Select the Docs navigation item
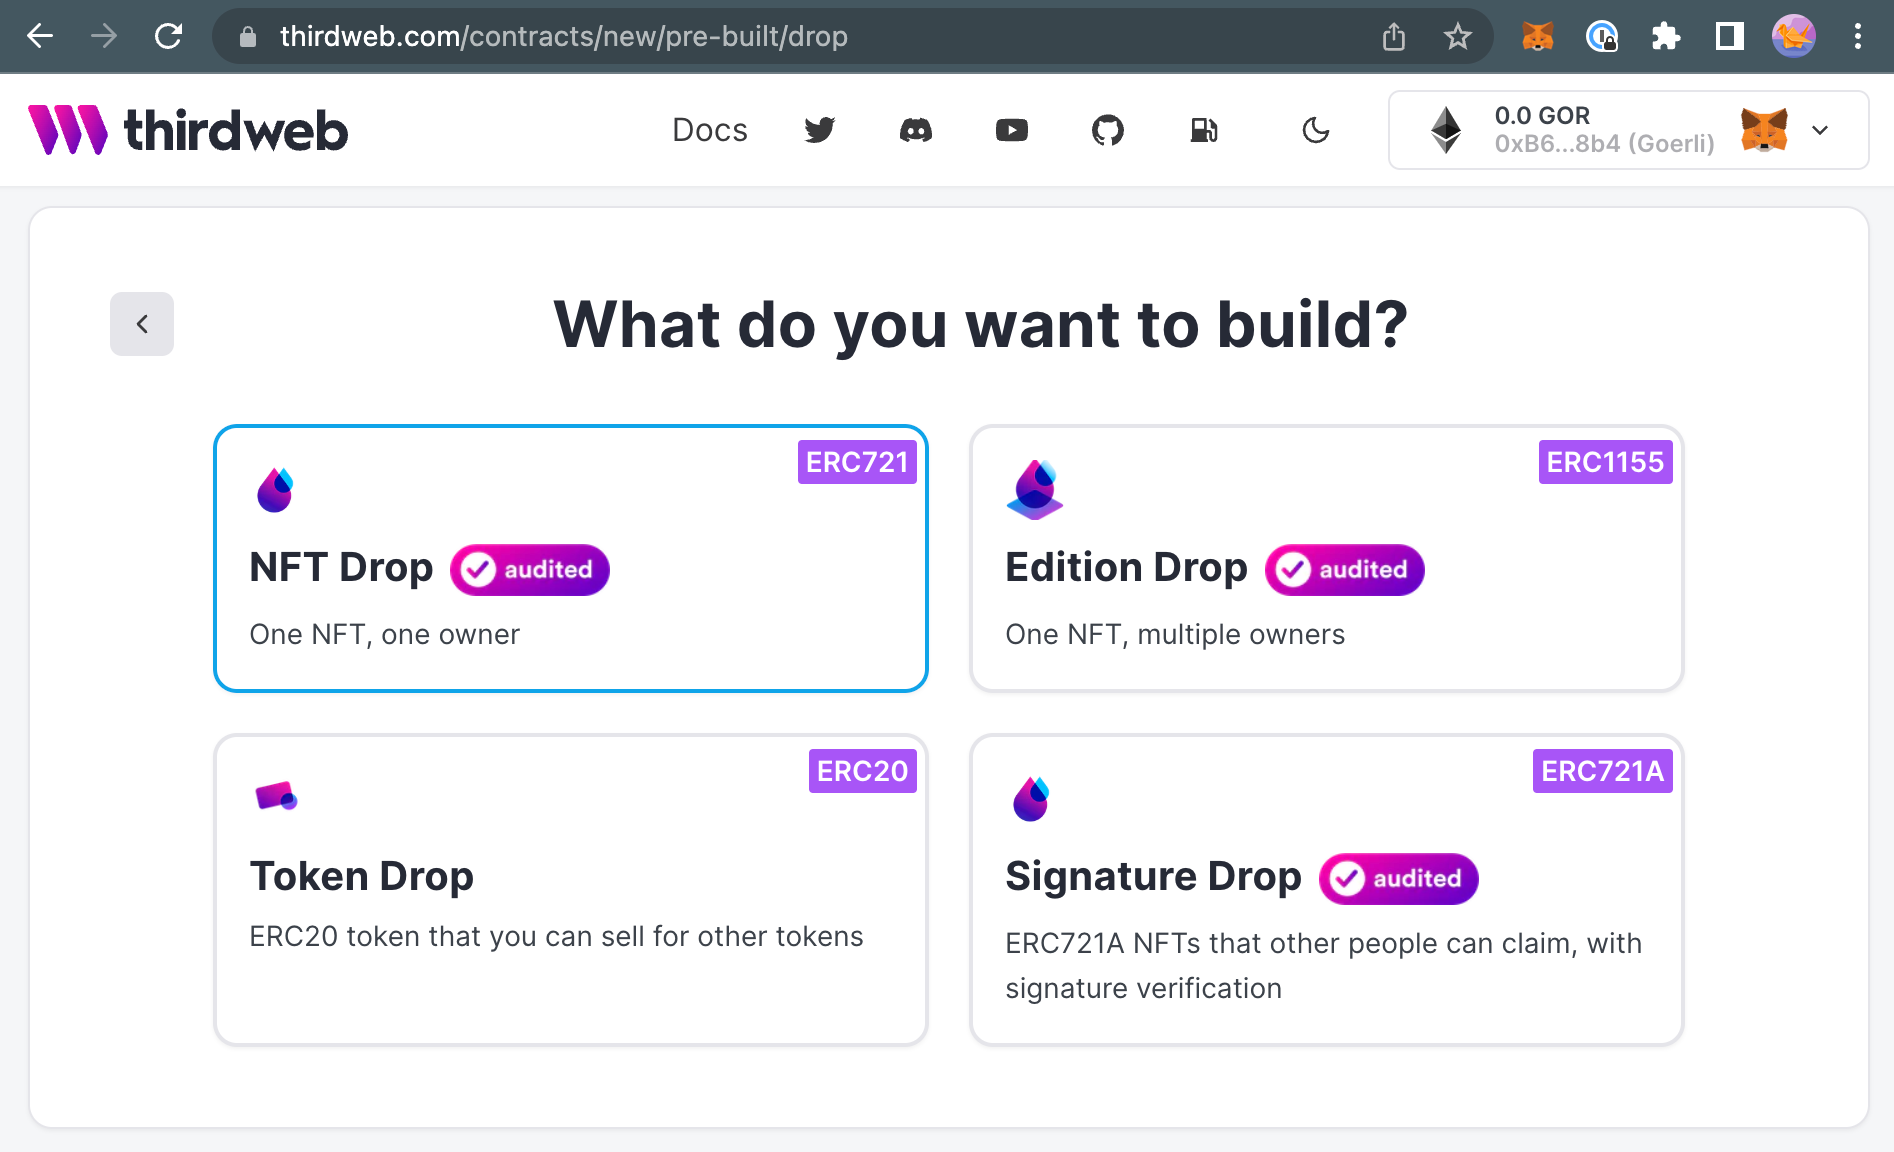Image resolution: width=1894 pixels, height=1152 pixels. pos(710,130)
